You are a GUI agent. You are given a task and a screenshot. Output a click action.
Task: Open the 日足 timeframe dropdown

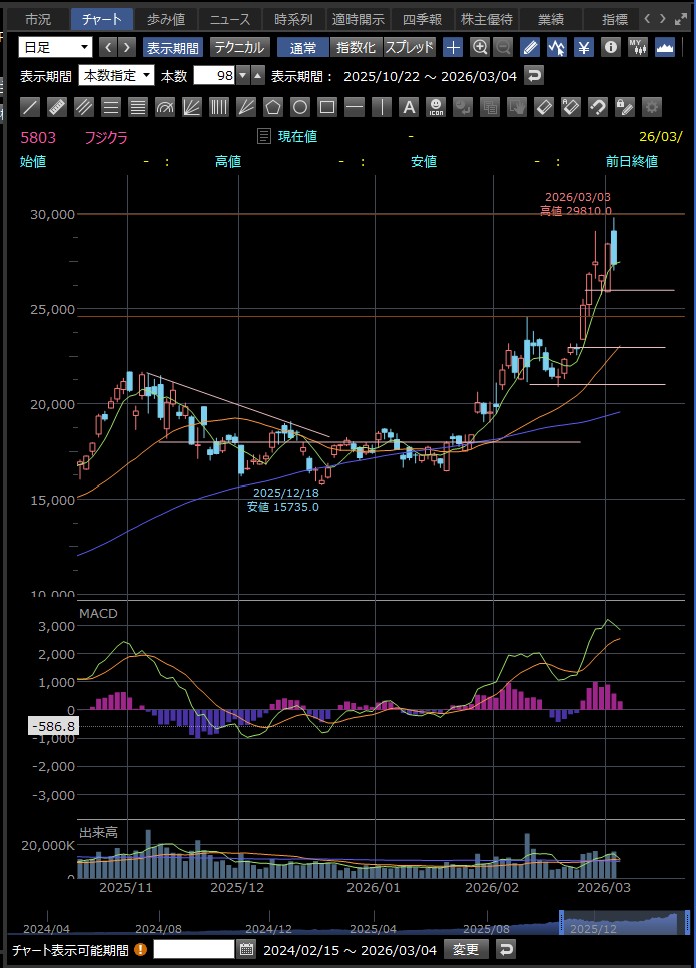click(56, 47)
